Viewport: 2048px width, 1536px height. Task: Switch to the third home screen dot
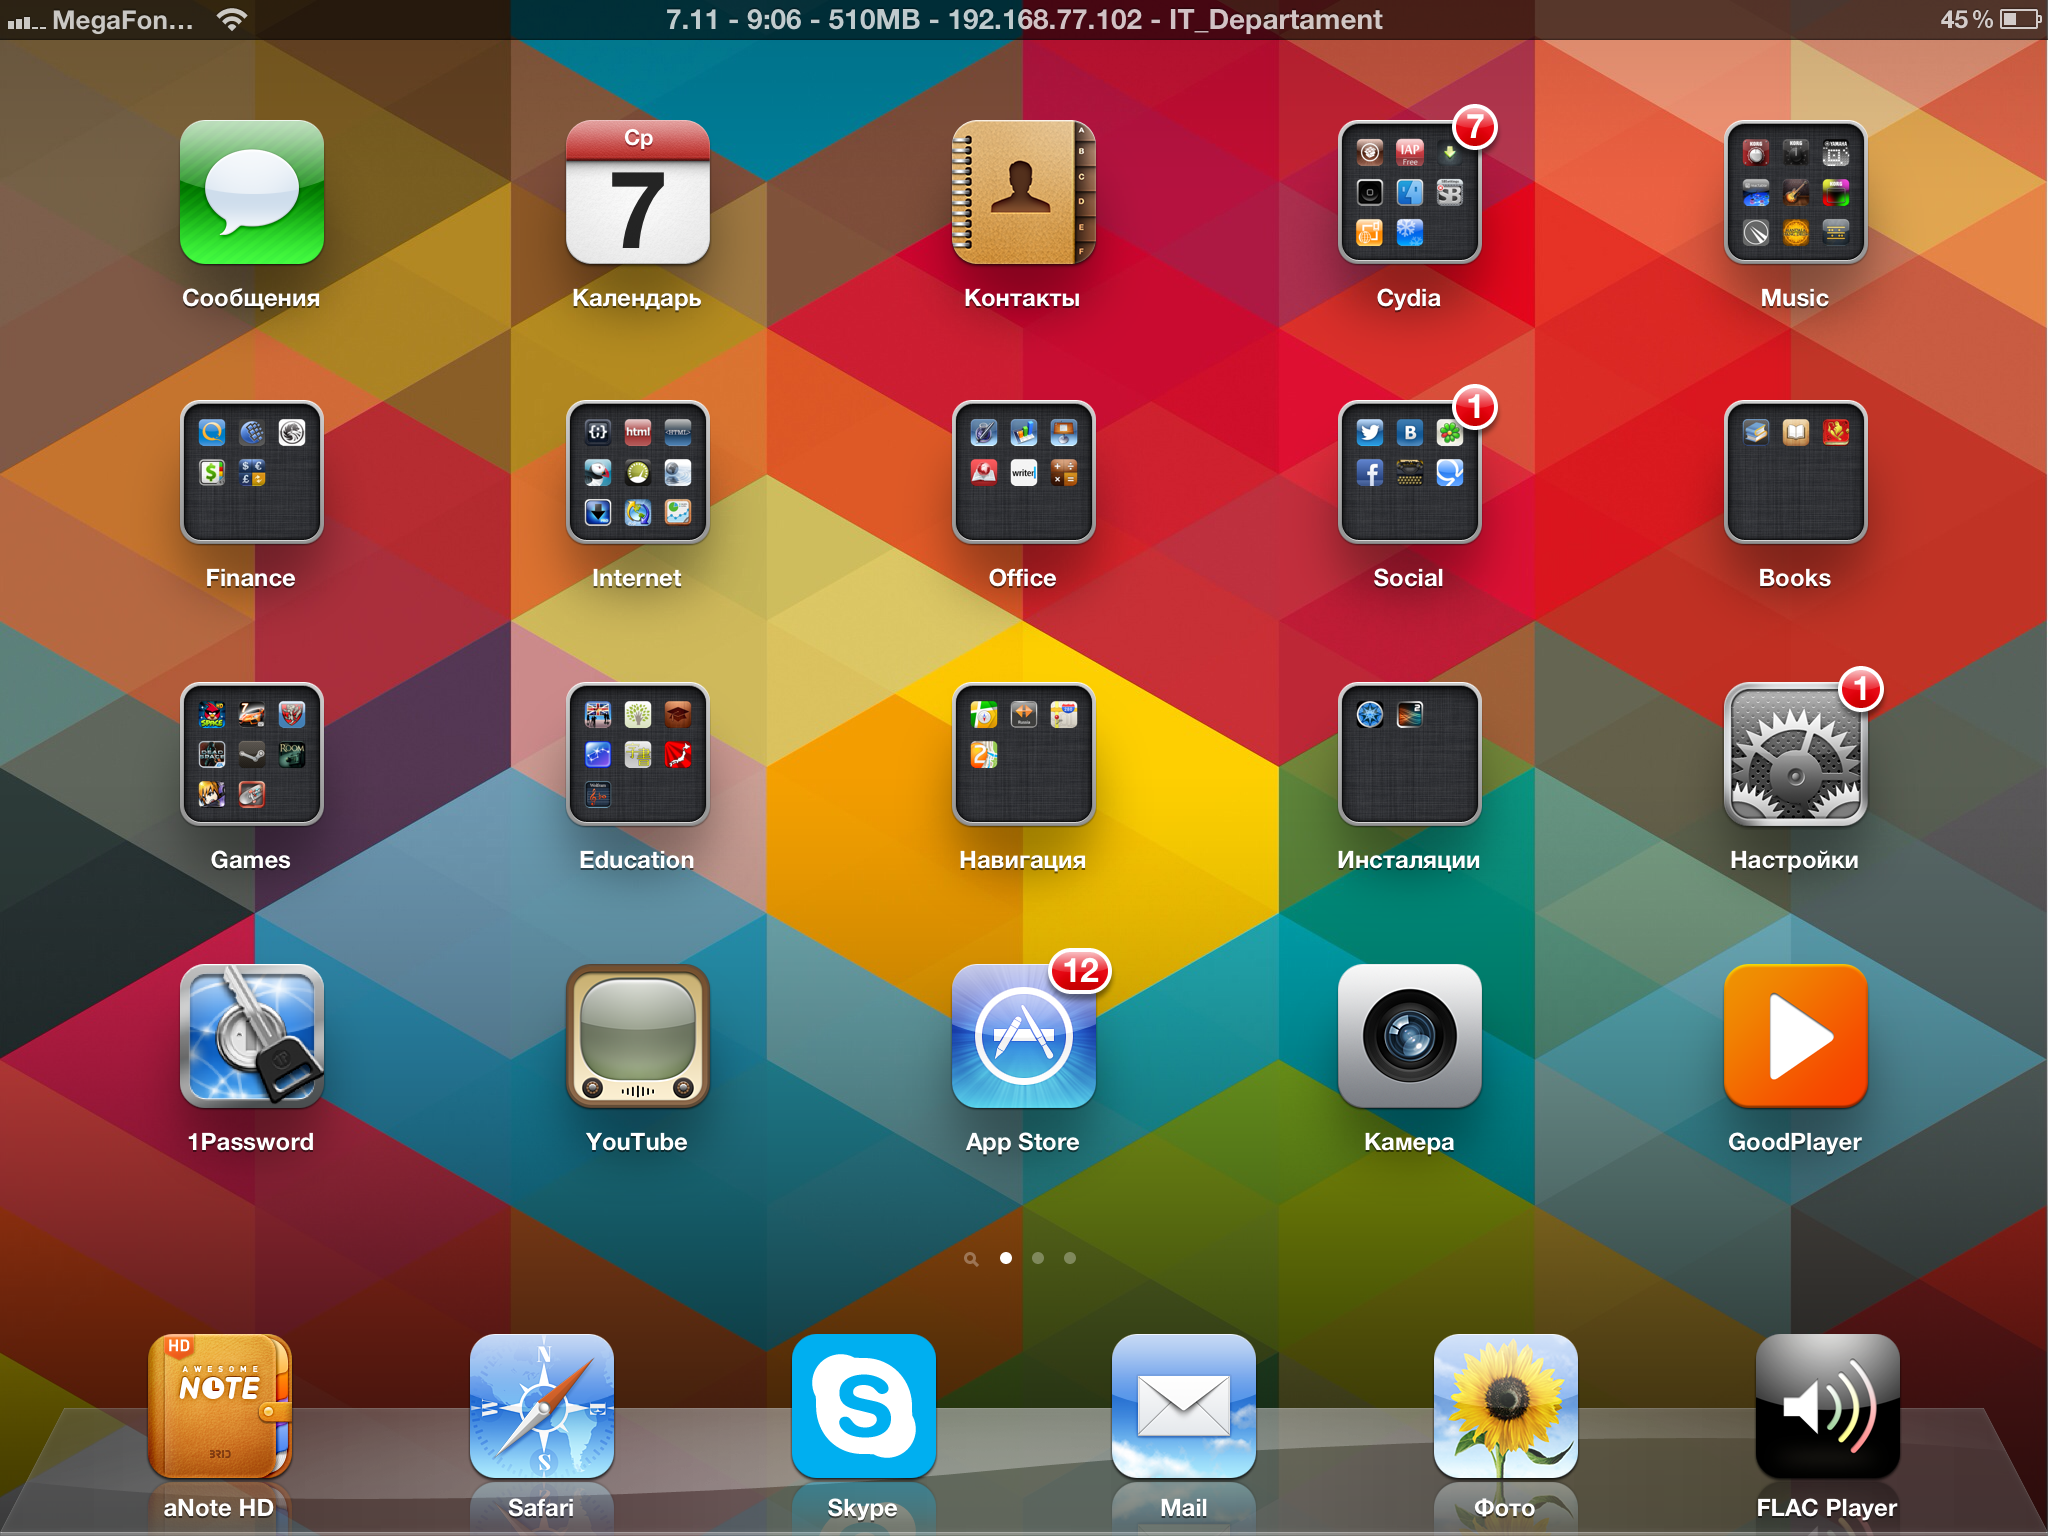pos(1070,1258)
